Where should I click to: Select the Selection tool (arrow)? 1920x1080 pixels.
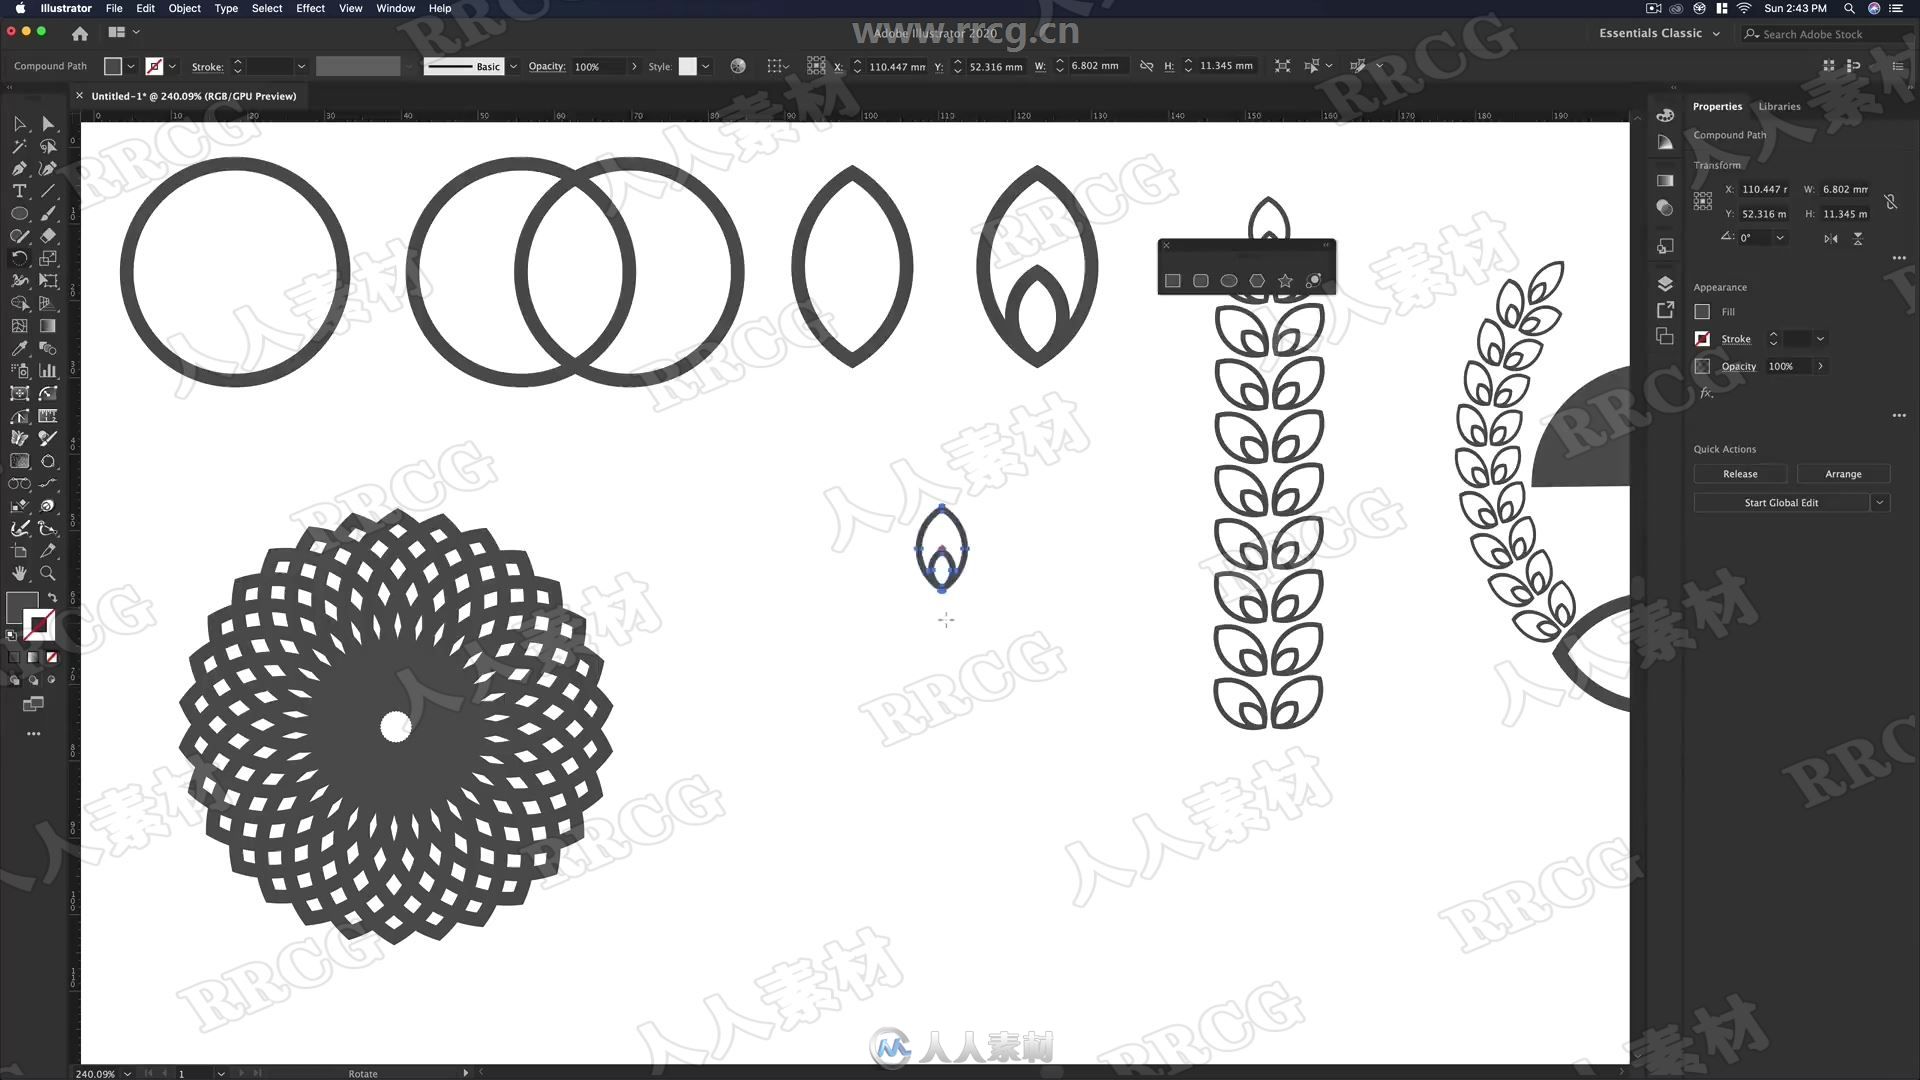(20, 124)
